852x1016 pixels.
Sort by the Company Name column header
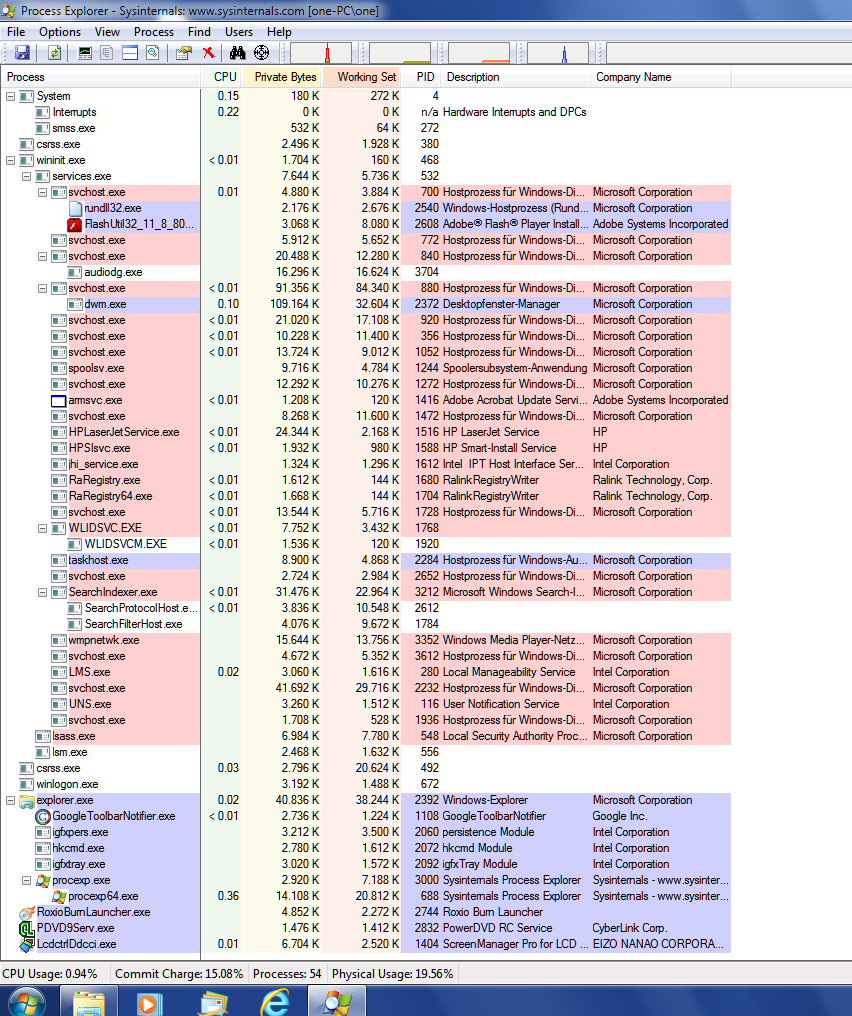click(661, 77)
